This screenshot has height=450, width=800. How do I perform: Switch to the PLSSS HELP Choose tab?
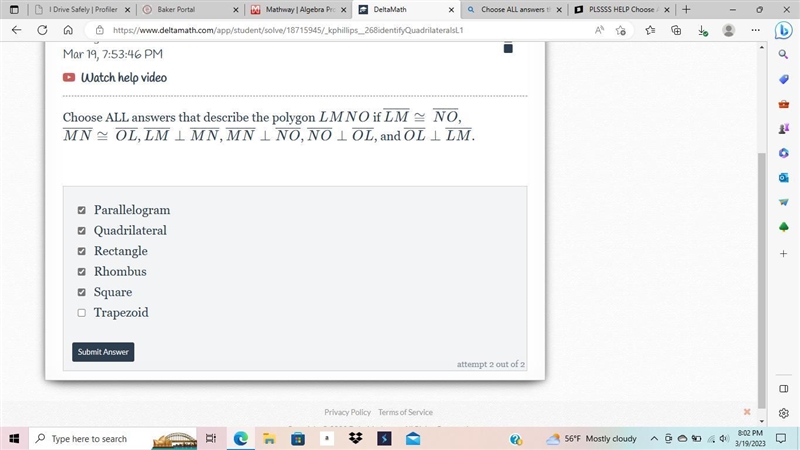(x=621, y=10)
